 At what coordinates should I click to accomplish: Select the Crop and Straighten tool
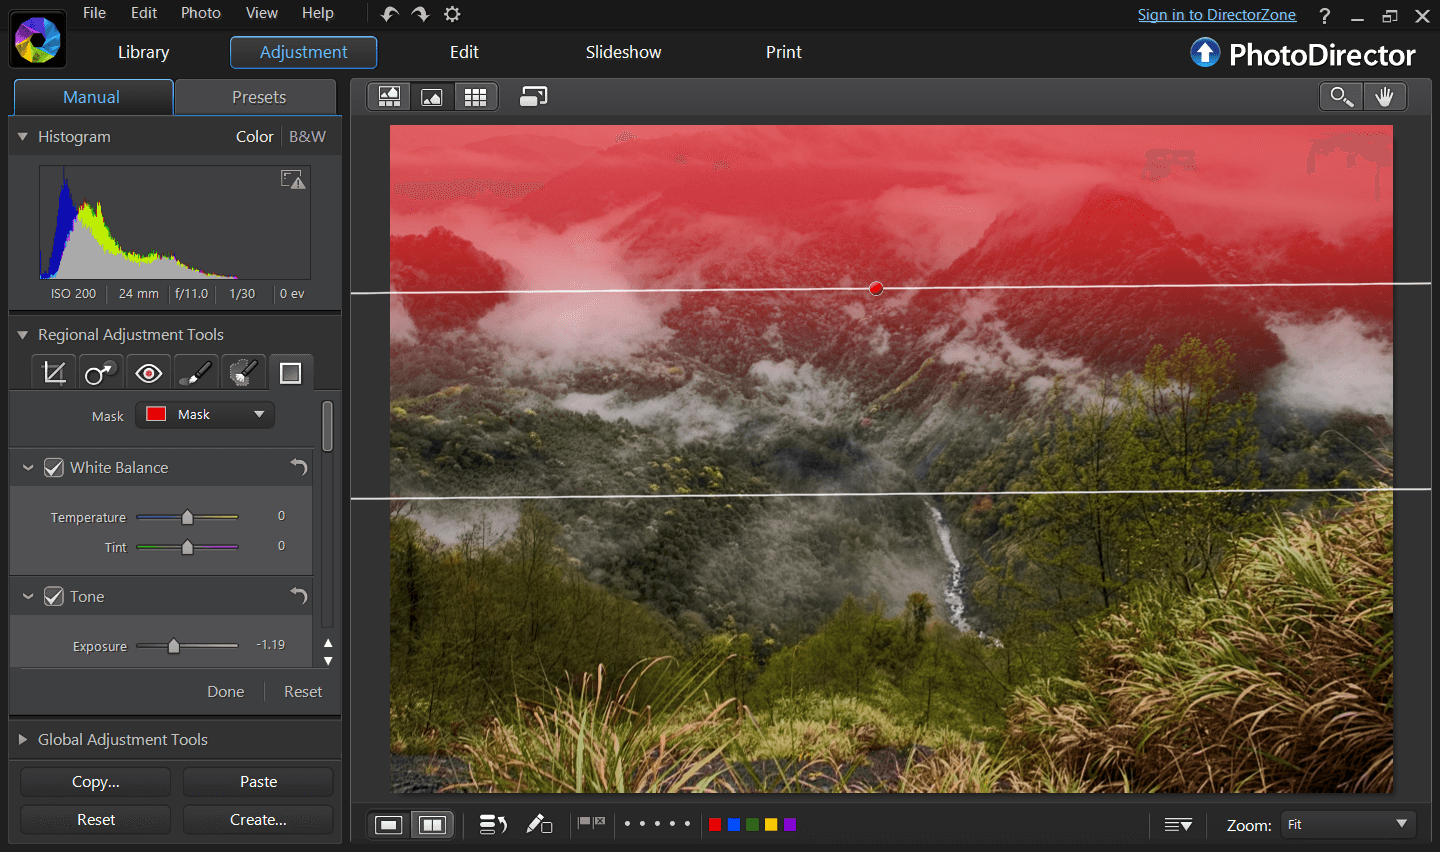pyautogui.click(x=54, y=373)
